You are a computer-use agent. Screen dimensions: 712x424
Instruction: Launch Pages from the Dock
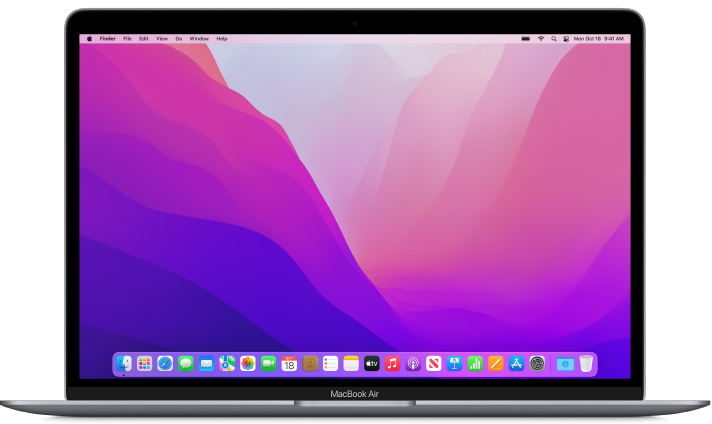click(x=496, y=364)
